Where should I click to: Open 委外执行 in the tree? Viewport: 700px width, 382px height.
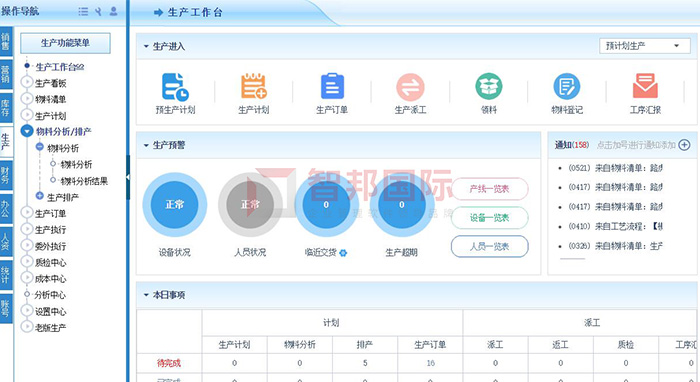point(50,246)
